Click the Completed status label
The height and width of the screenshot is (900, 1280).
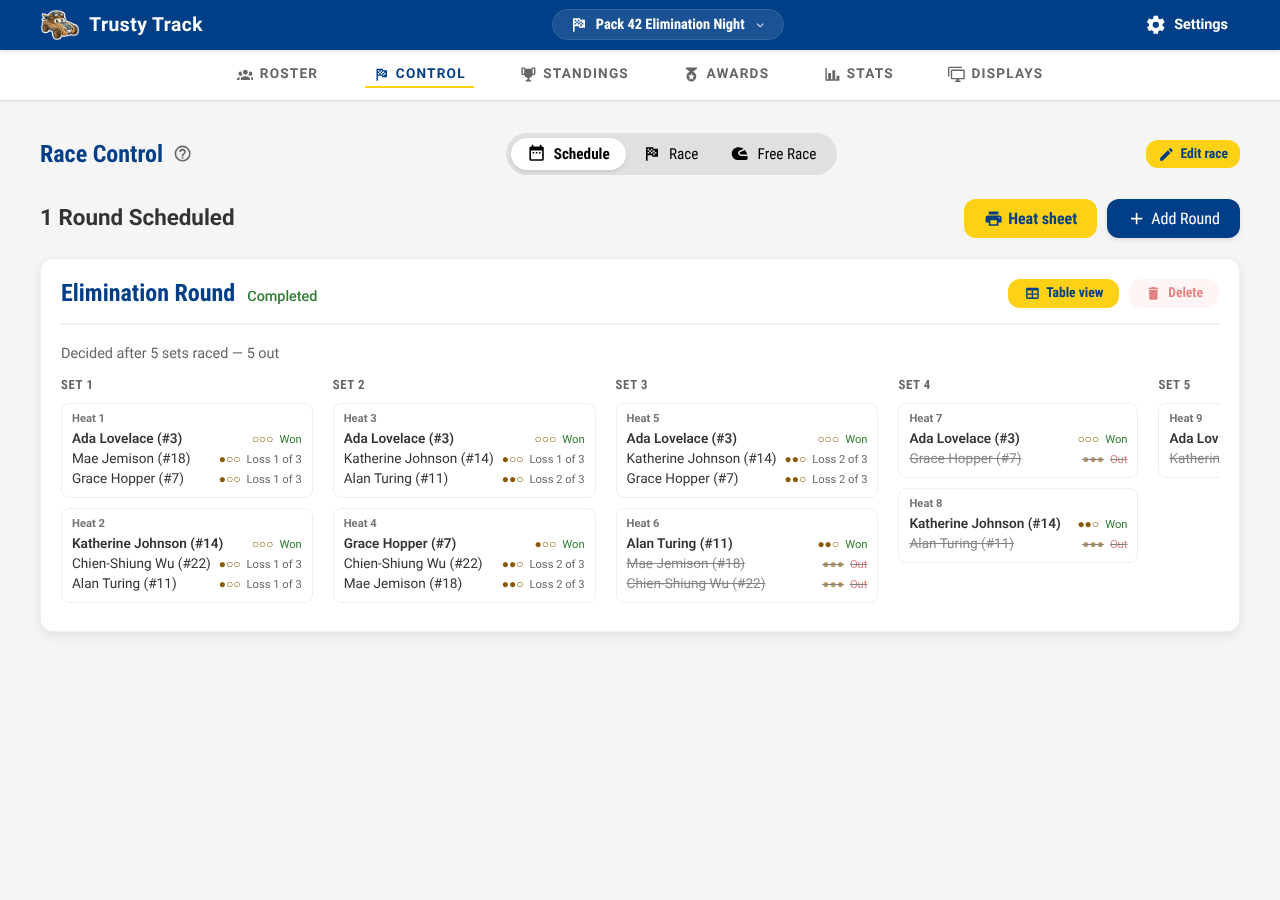[282, 296]
